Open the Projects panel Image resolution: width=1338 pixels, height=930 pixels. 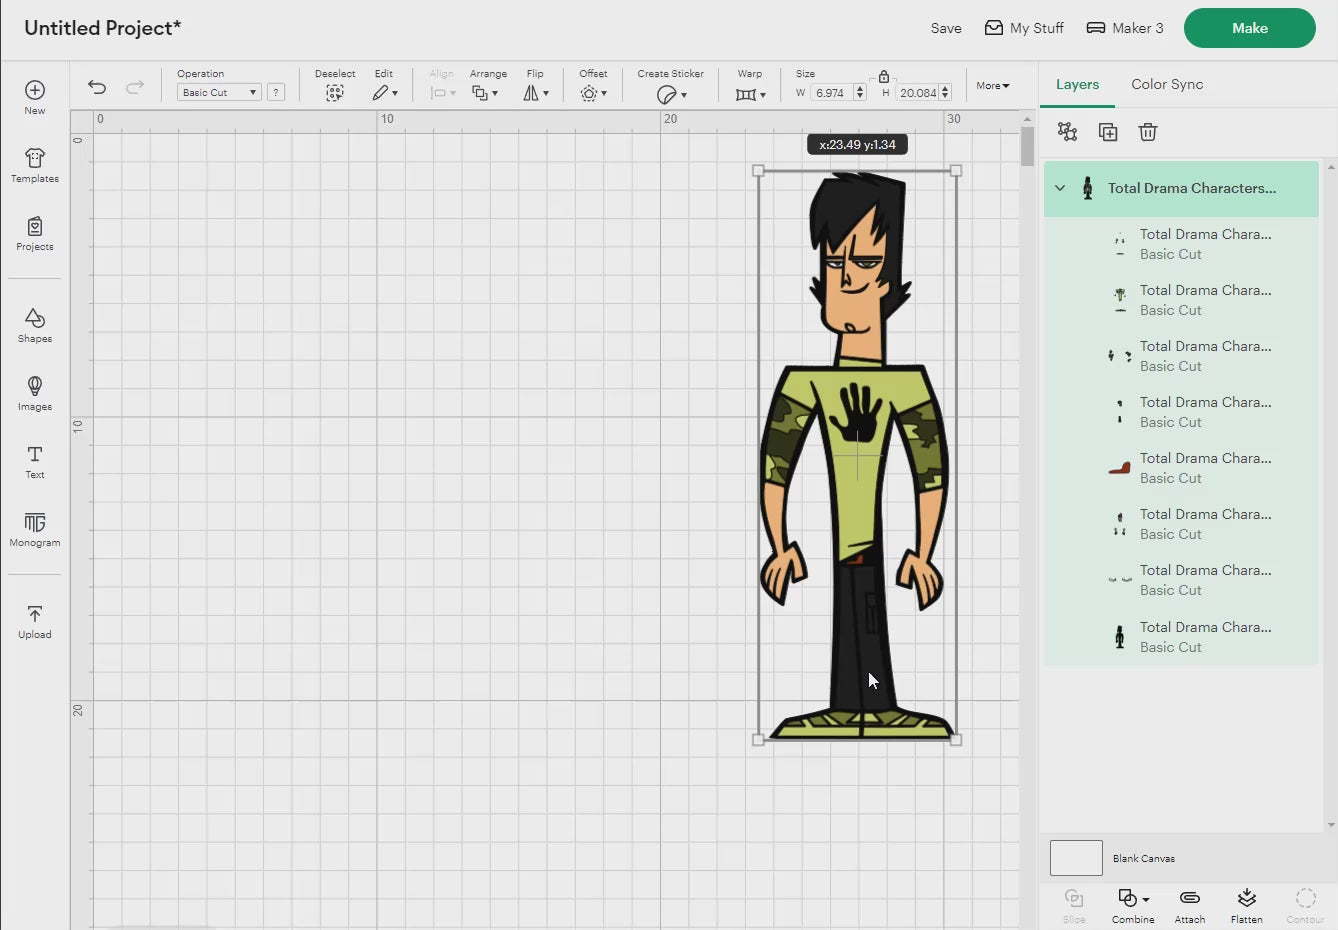coord(35,233)
